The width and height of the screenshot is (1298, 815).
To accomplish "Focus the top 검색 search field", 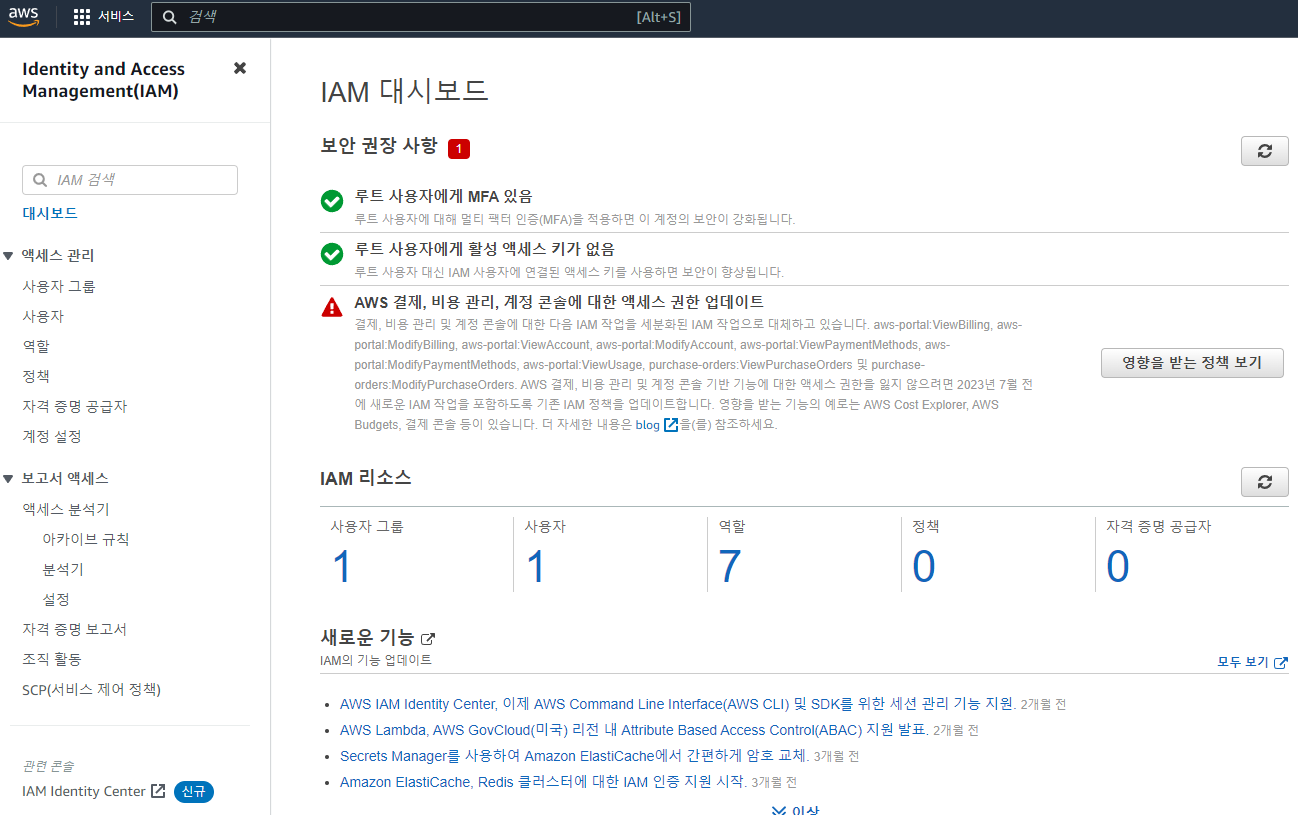I will 421,17.
